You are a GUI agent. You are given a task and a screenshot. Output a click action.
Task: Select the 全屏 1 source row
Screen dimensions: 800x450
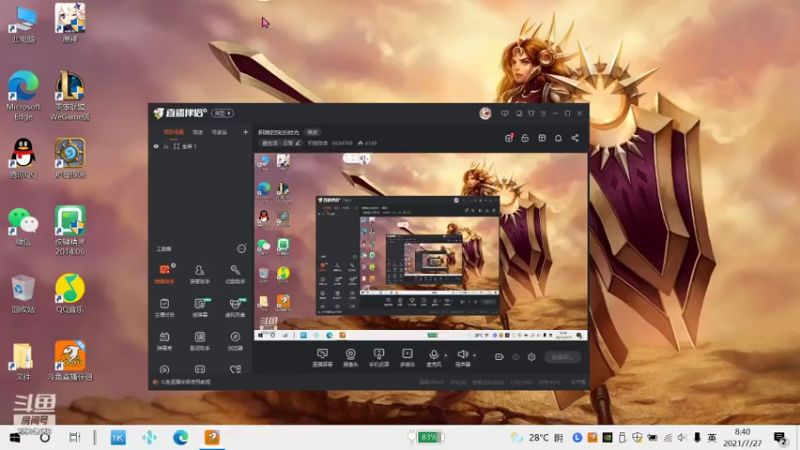click(x=200, y=146)
